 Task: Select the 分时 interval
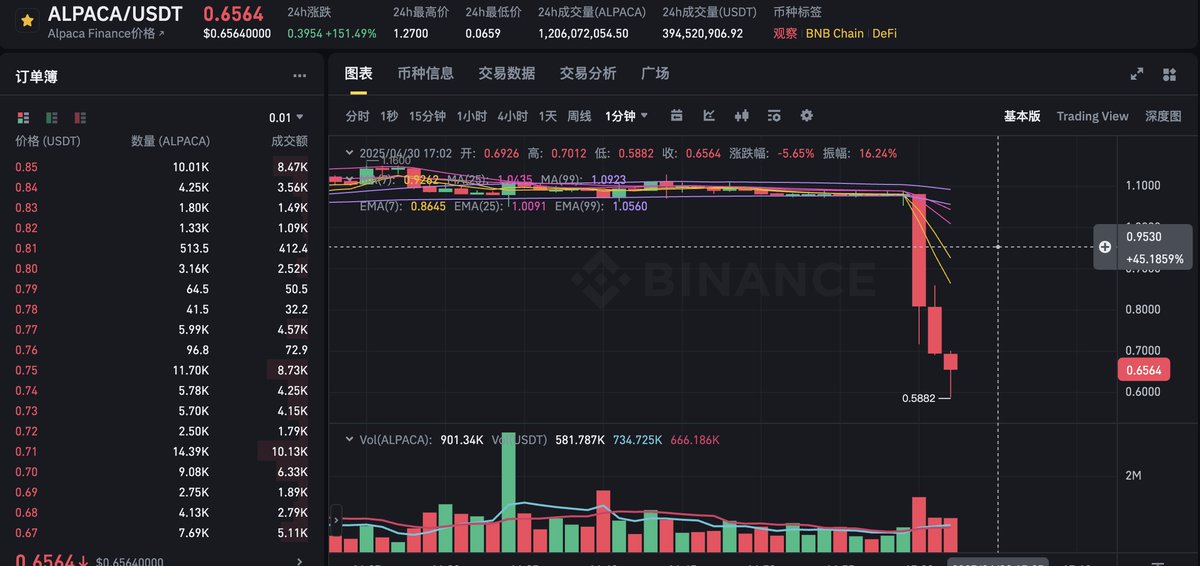pos(357,116)
